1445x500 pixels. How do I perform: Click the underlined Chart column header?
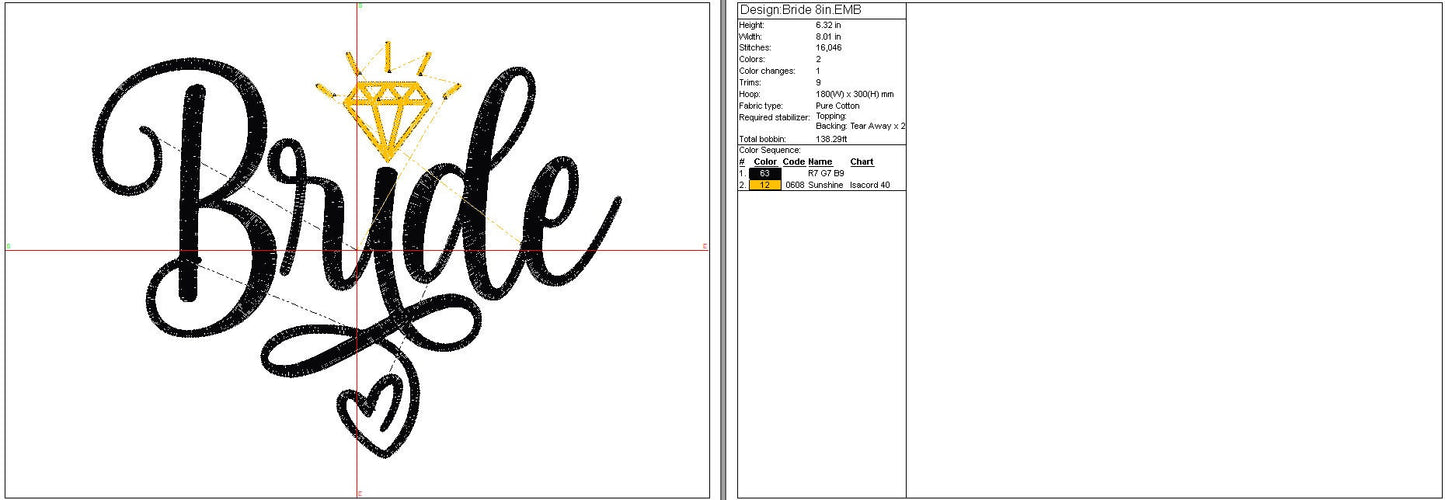[862, 161]
